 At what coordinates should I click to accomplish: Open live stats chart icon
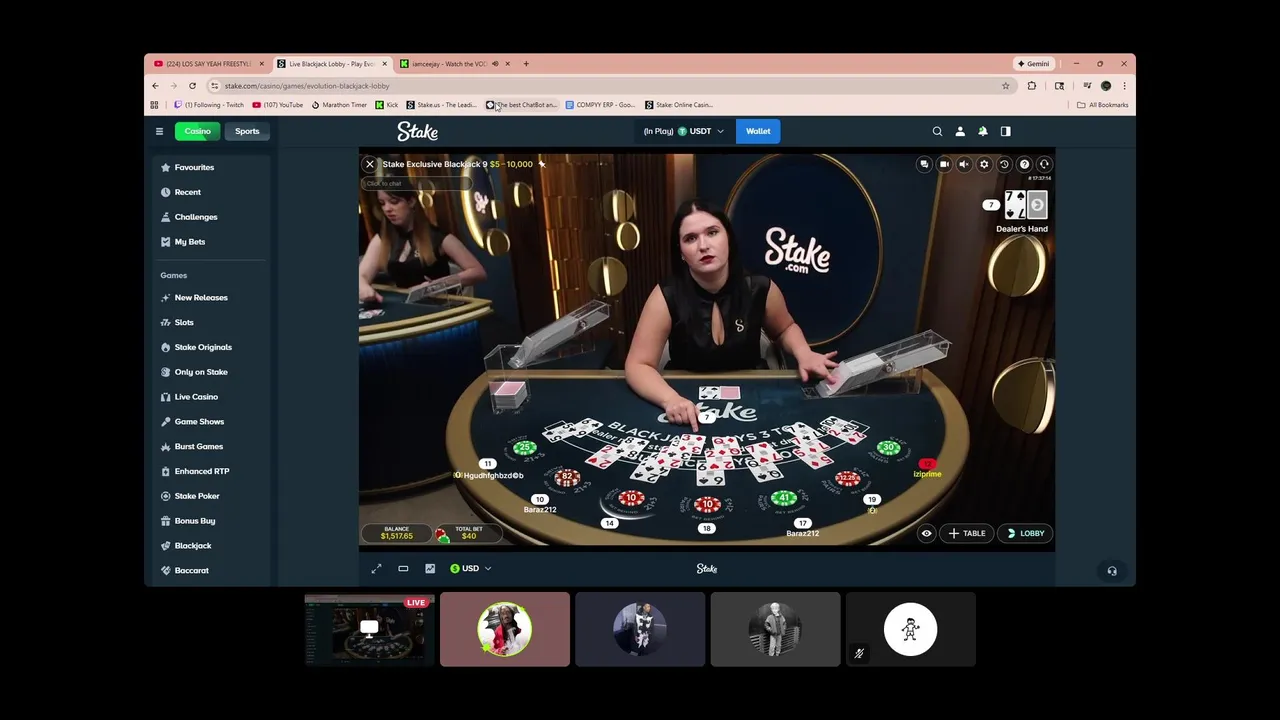pyautogui.click(x=430, y=568)
